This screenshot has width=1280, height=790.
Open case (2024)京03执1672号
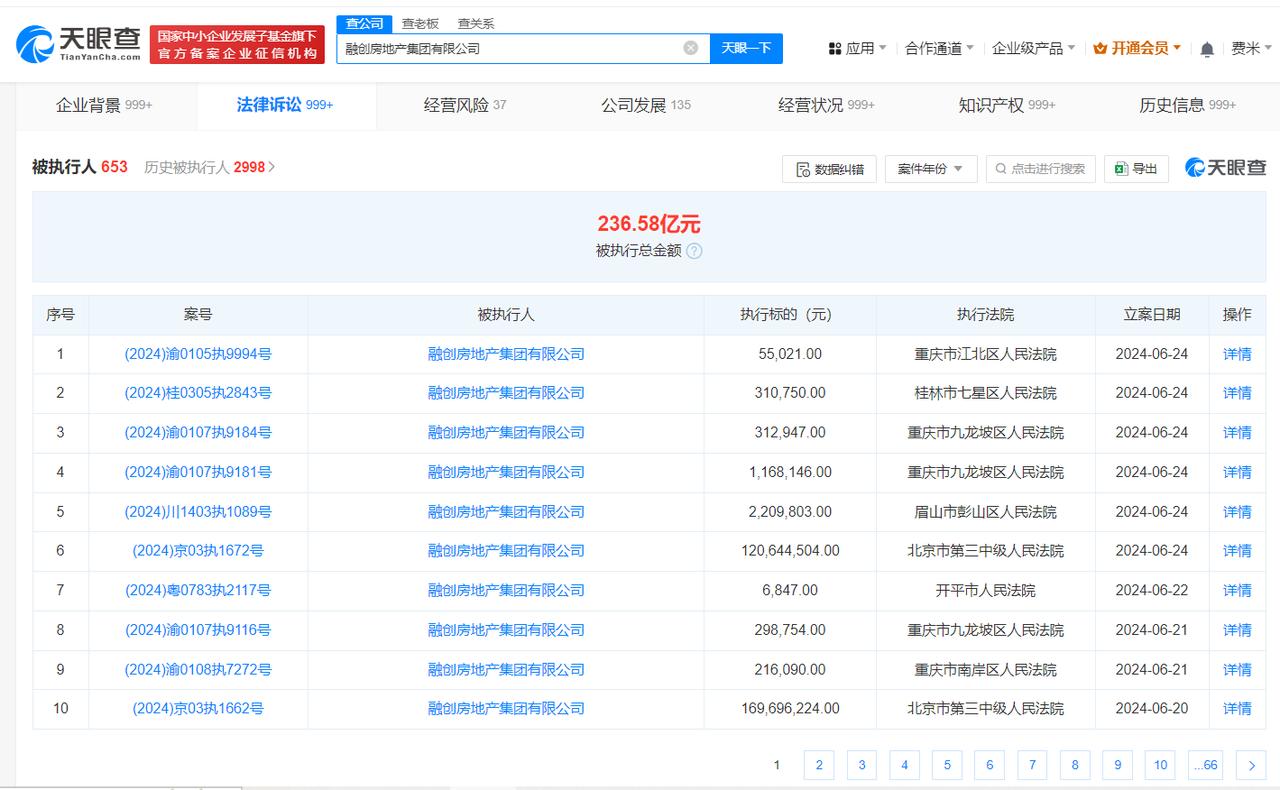[198, 551]
